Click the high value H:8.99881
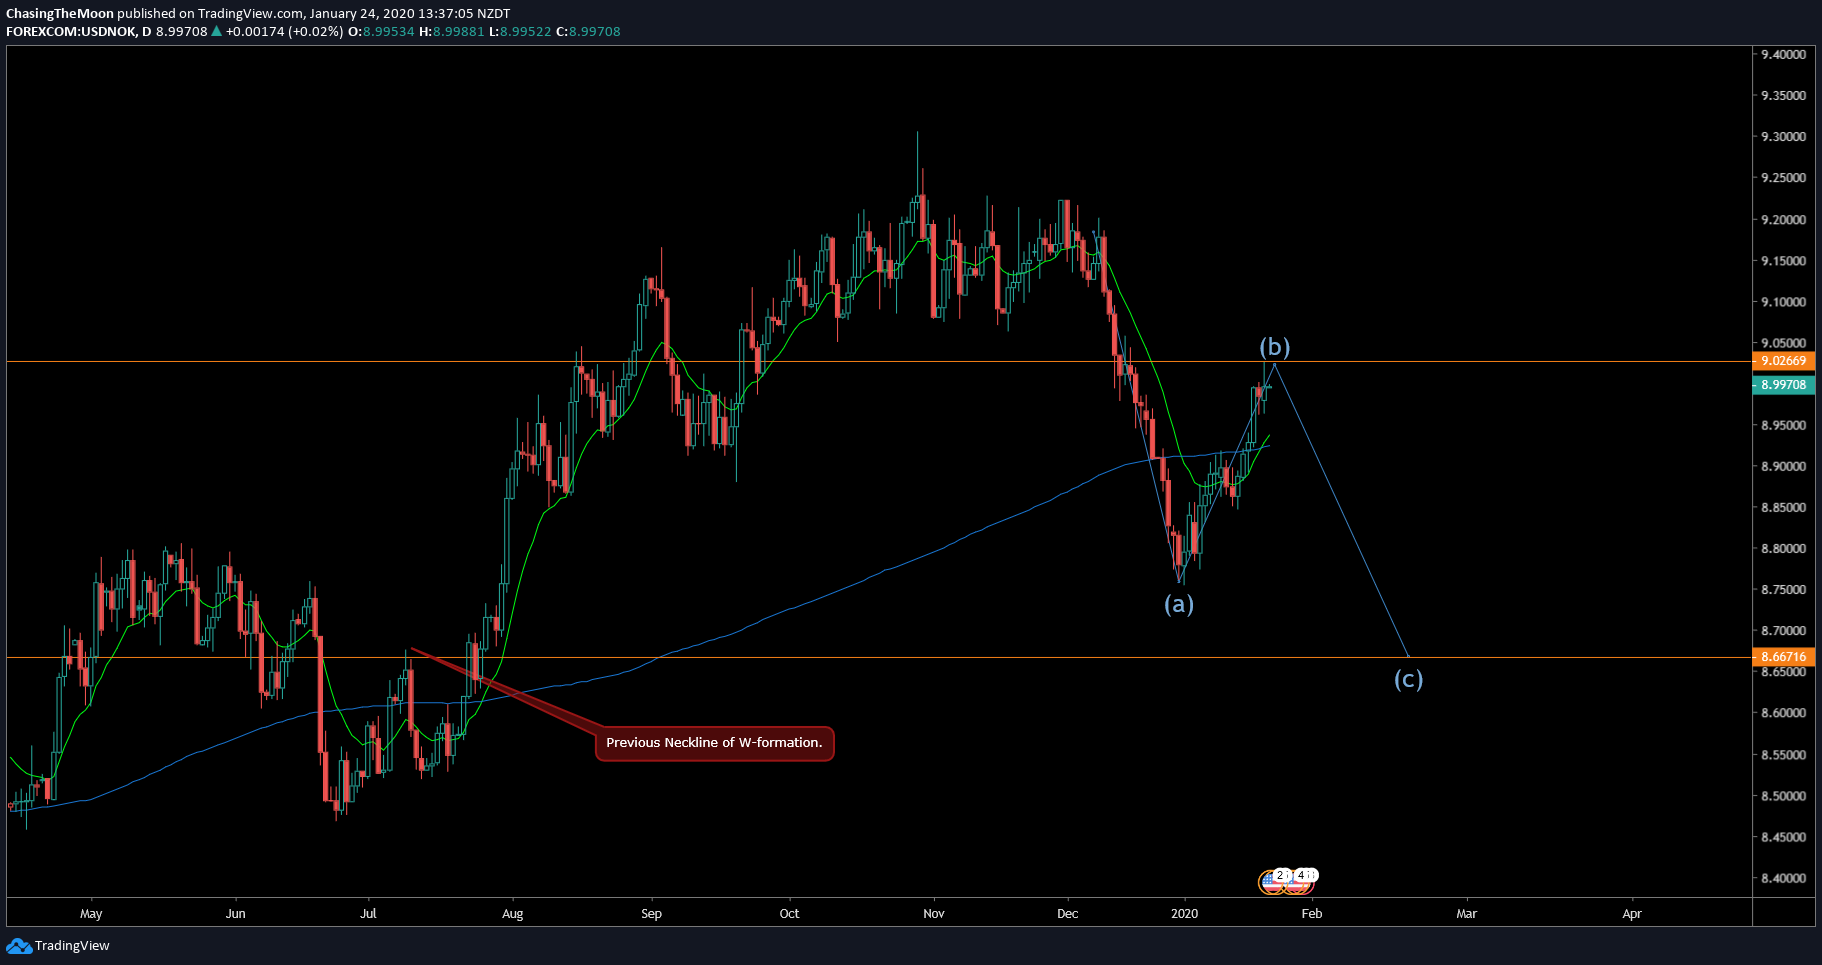Viewport: 1822px width, 965px height. pyautogui.click(x=452, y=31)
